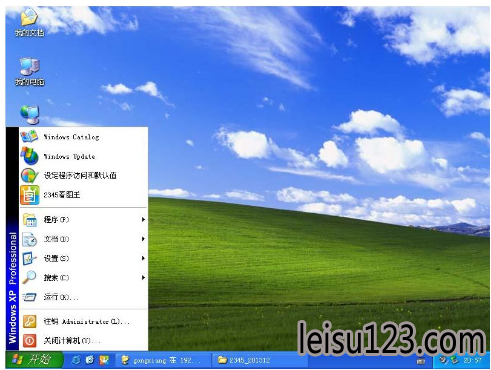Open the 设置(S) Settings submenu

pyautogui.click(x=83, y=258)
